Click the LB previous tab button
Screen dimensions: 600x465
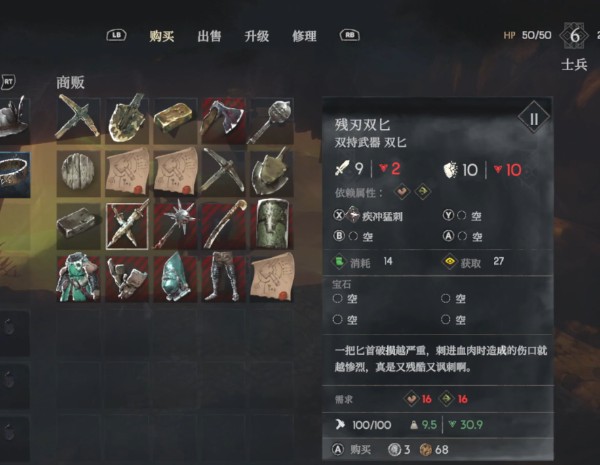[116, 35]
